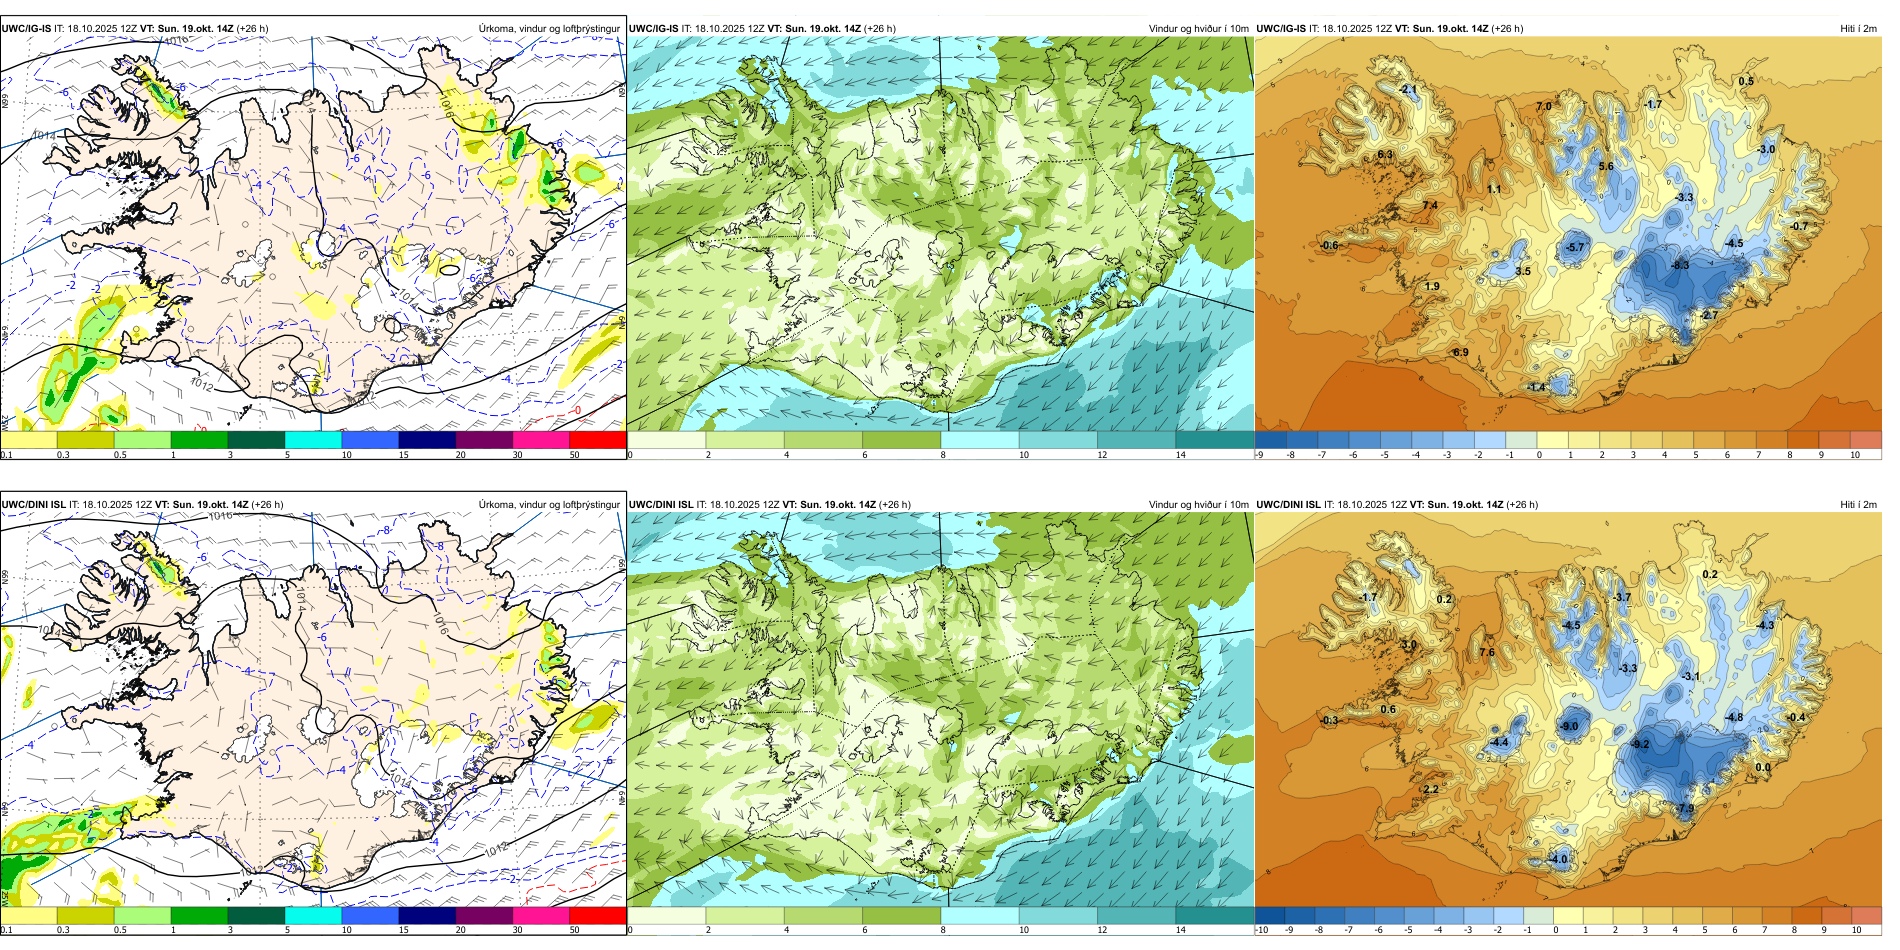The image size is (1900, 950).
Task: Click the -0.7 temperature value on IG-IS map
Action: click(1799, 226)
